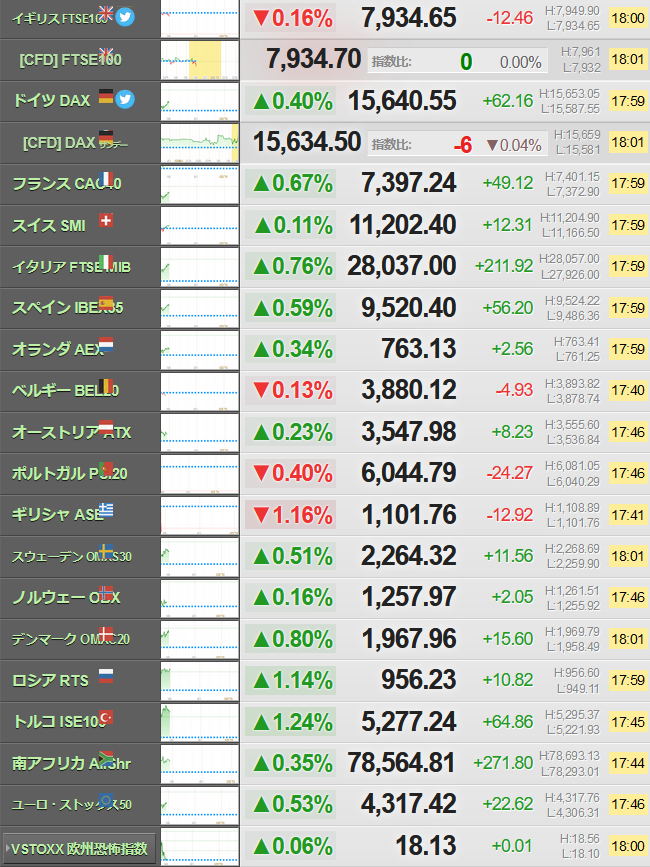The width and height of the screenshot is (650, 867).
Task: Click the 18:01 time tag on [CFD] DAX
Action: click(628, 143)
